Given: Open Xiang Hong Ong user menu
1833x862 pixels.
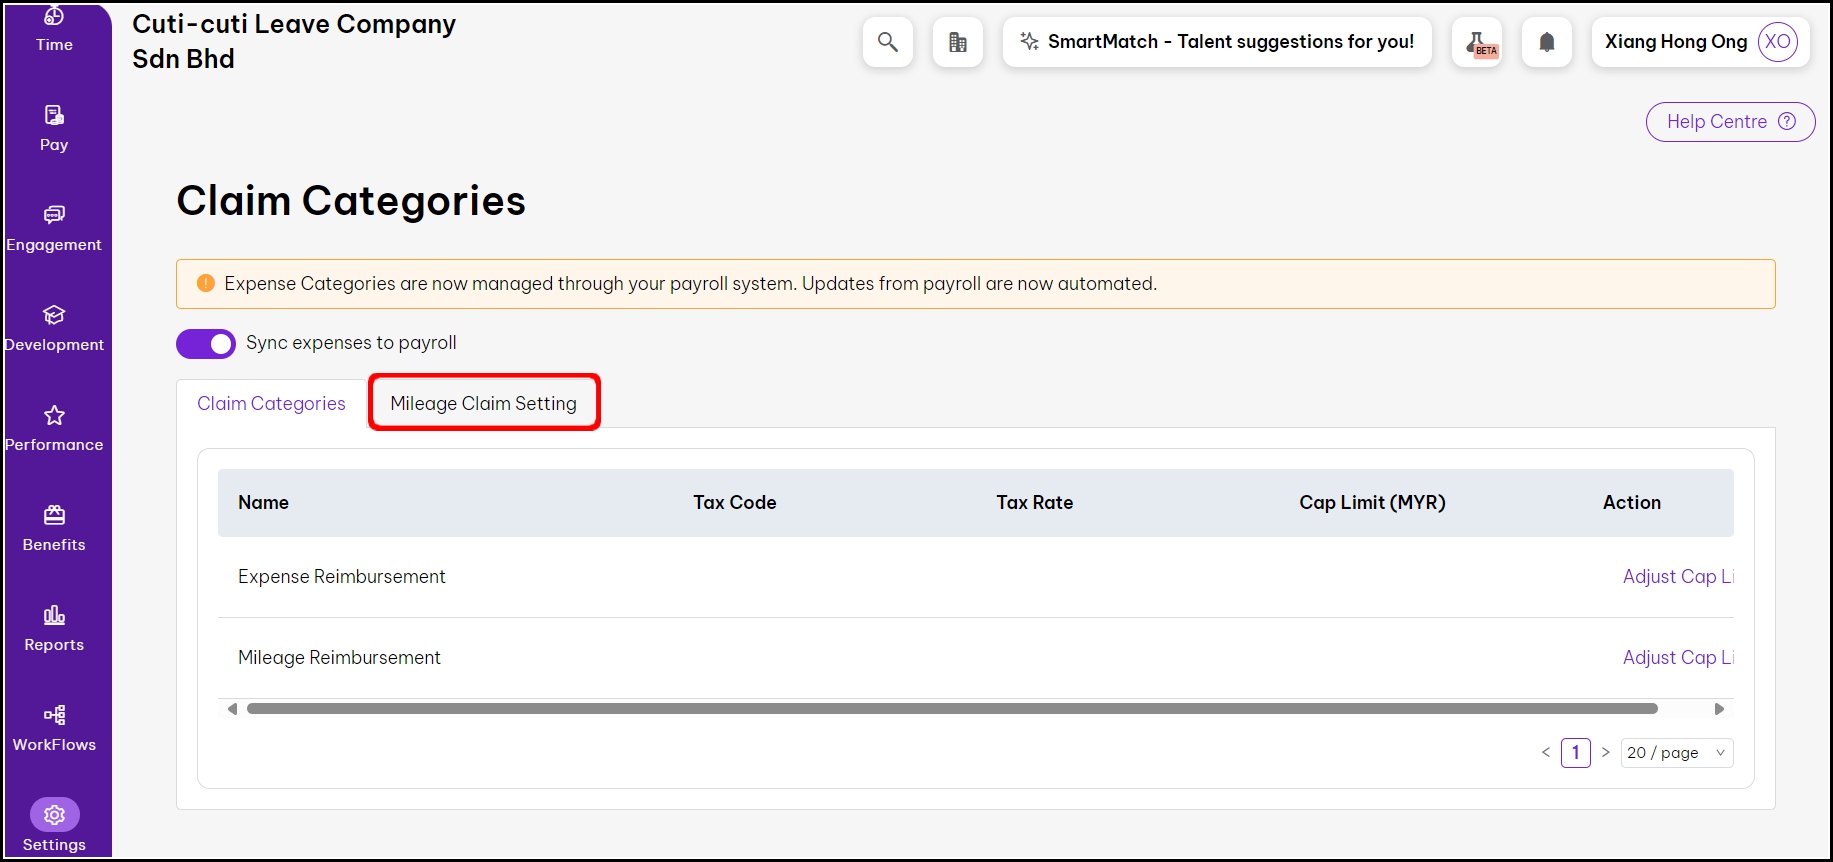Looking at the screenshot, I should pyautogui.click(x=1699, y=42).
